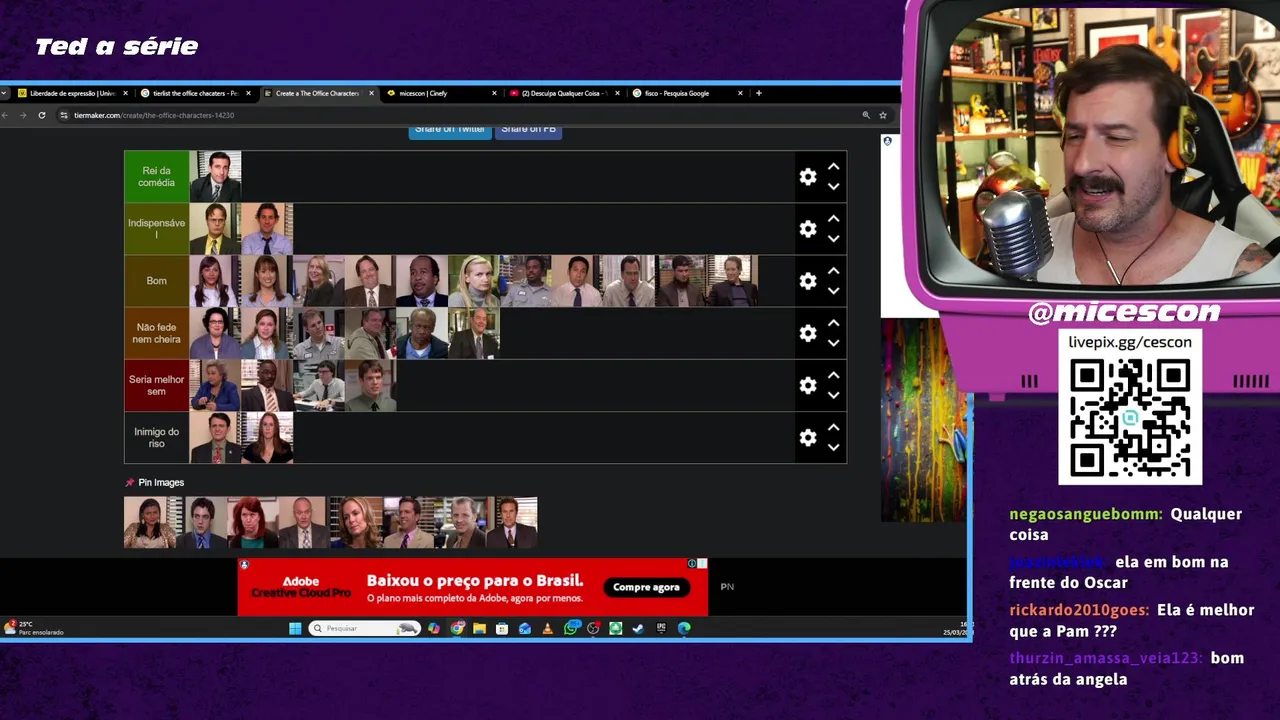Screen dimensions: 1280x720
Task: Click the Bom tier label
Action: point(157,281)
